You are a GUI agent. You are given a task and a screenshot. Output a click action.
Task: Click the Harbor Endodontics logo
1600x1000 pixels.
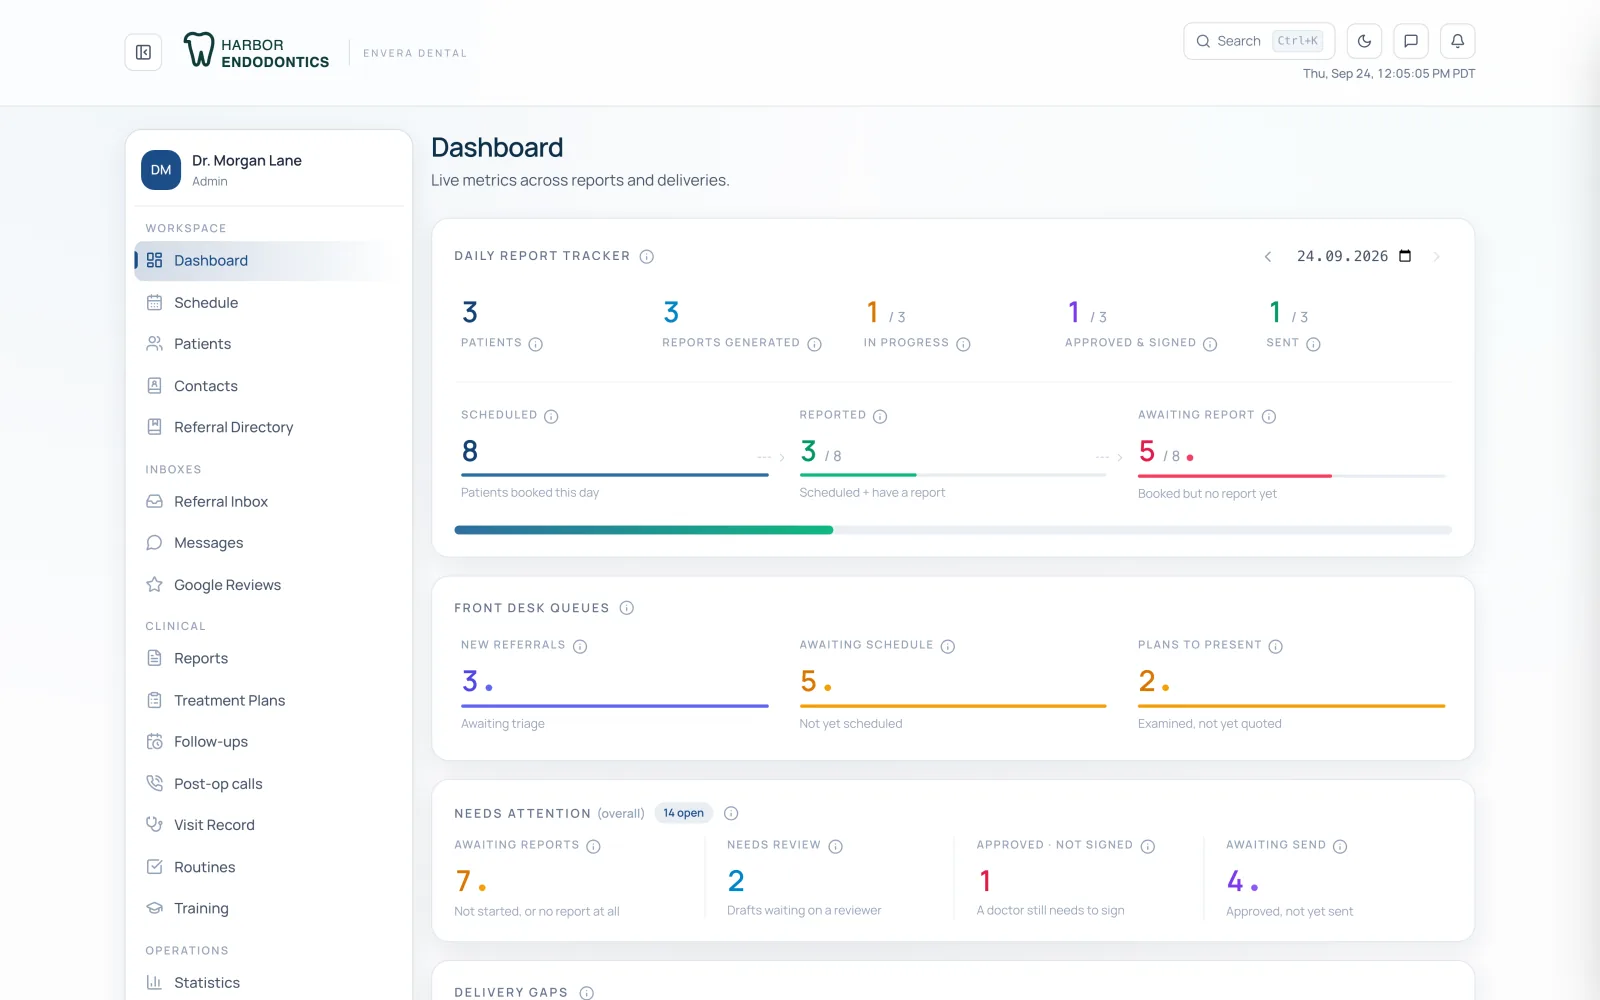point(256,52)
